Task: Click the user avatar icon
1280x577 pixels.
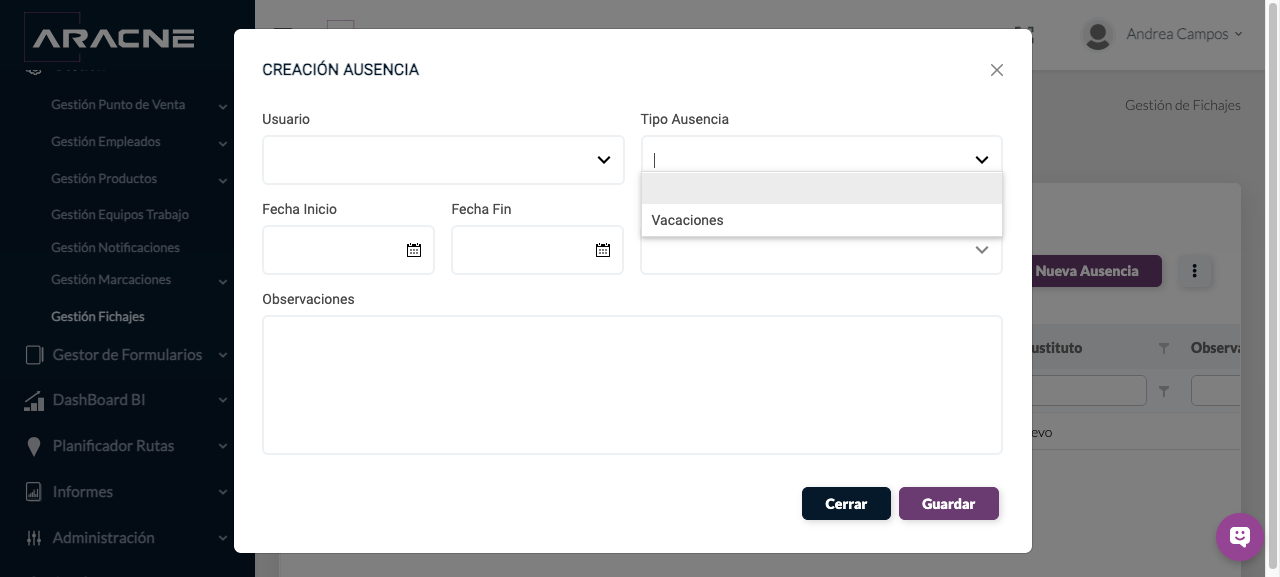Action: pyautogui.click(x=1098, y=35)
